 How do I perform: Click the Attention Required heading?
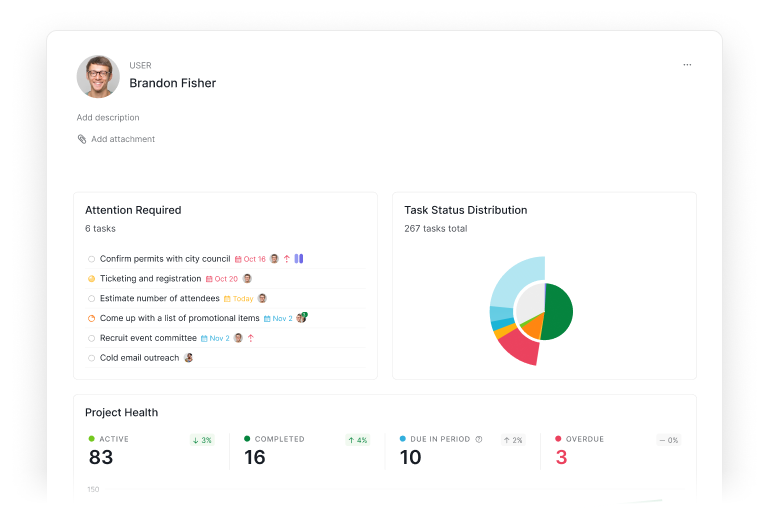coord(133,210)
